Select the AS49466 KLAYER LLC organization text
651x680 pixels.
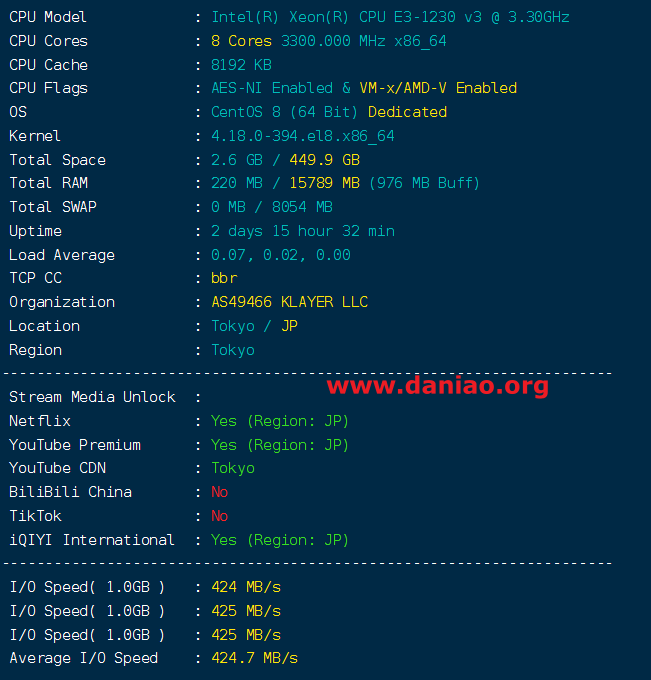pos(289,302)
